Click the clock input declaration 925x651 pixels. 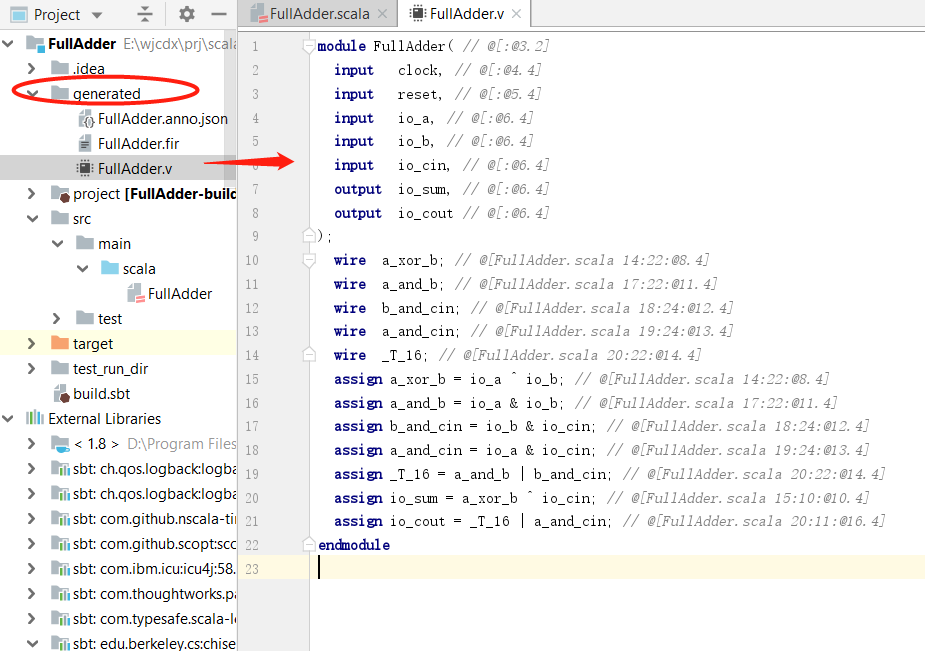(x=388, y=70)
